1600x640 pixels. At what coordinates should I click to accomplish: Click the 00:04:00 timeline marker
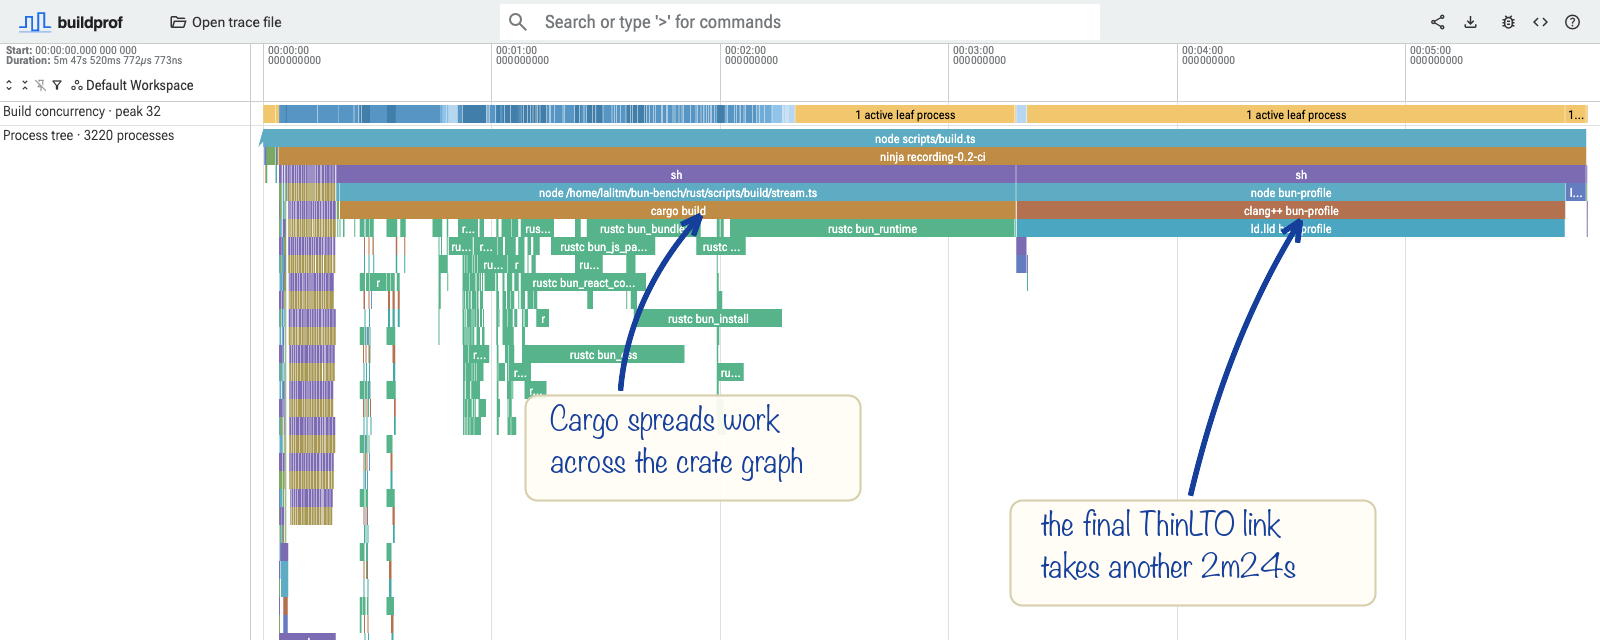coord(1208,55)
